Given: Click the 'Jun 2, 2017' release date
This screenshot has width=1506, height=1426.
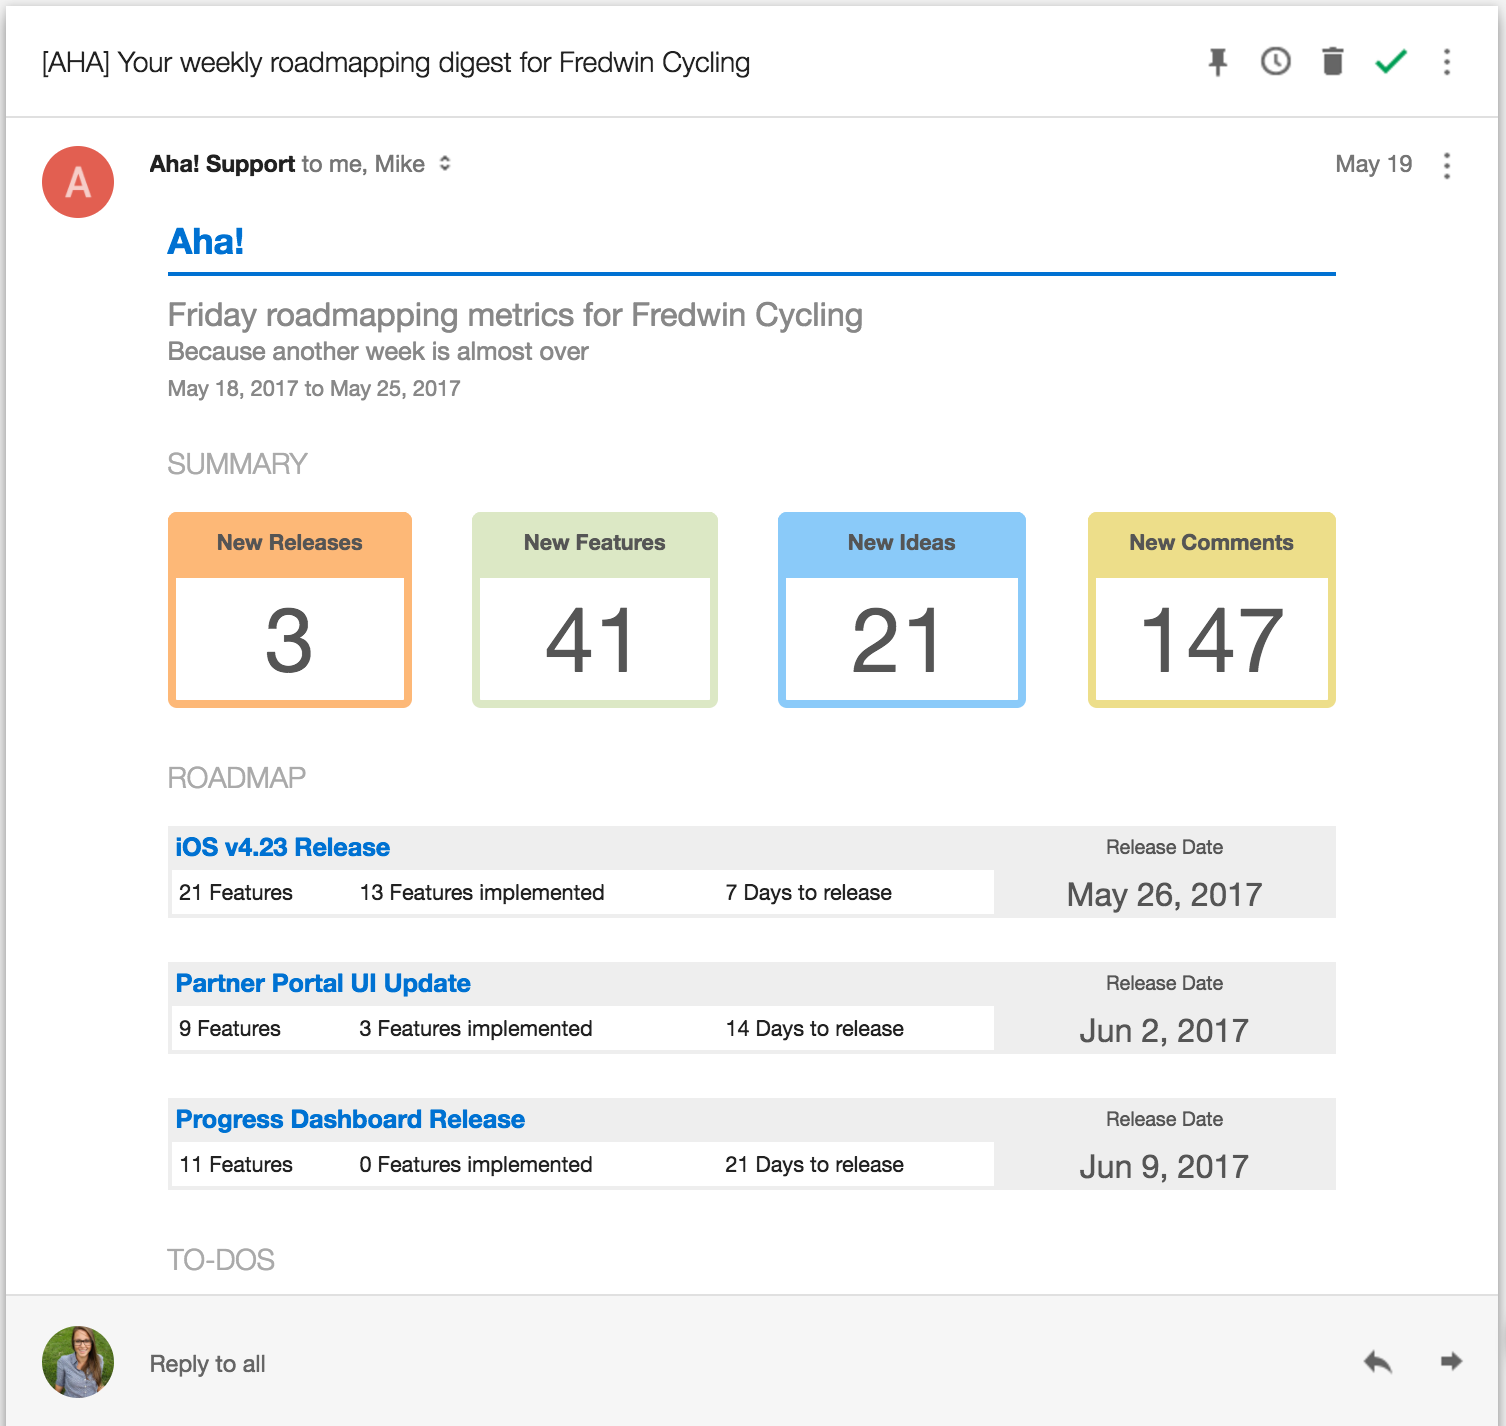Looking at the screenshot, I should (1164, 1030).
